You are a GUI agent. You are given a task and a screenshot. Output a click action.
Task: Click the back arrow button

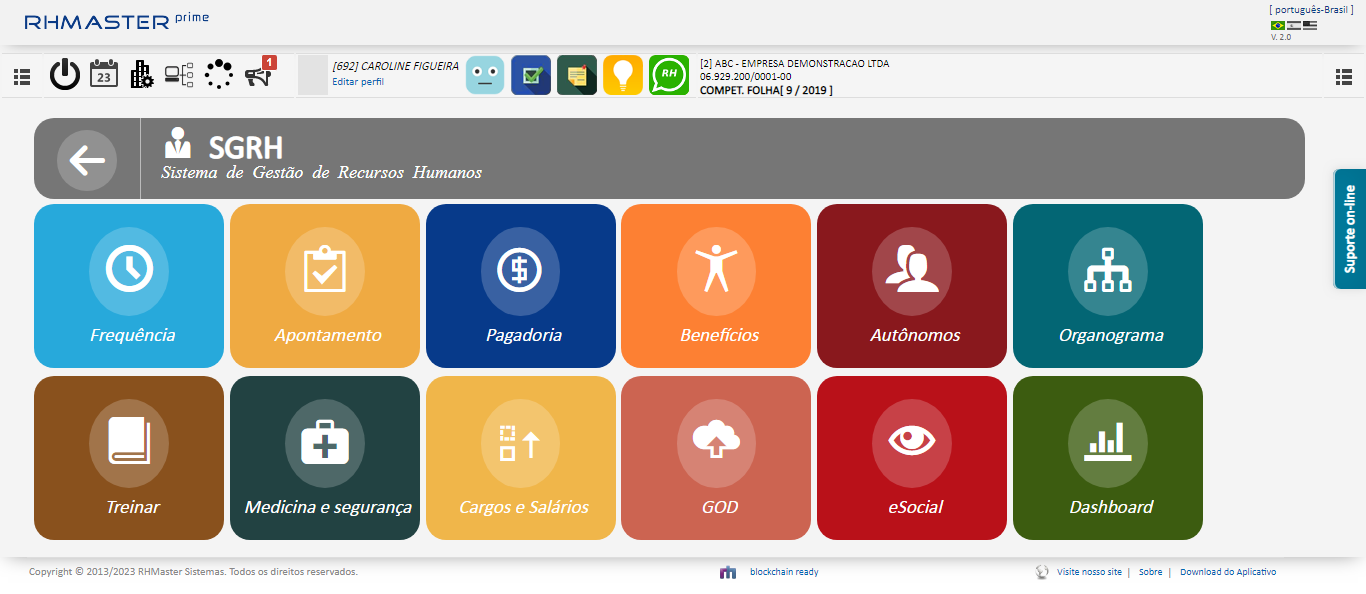click(87, 160)
